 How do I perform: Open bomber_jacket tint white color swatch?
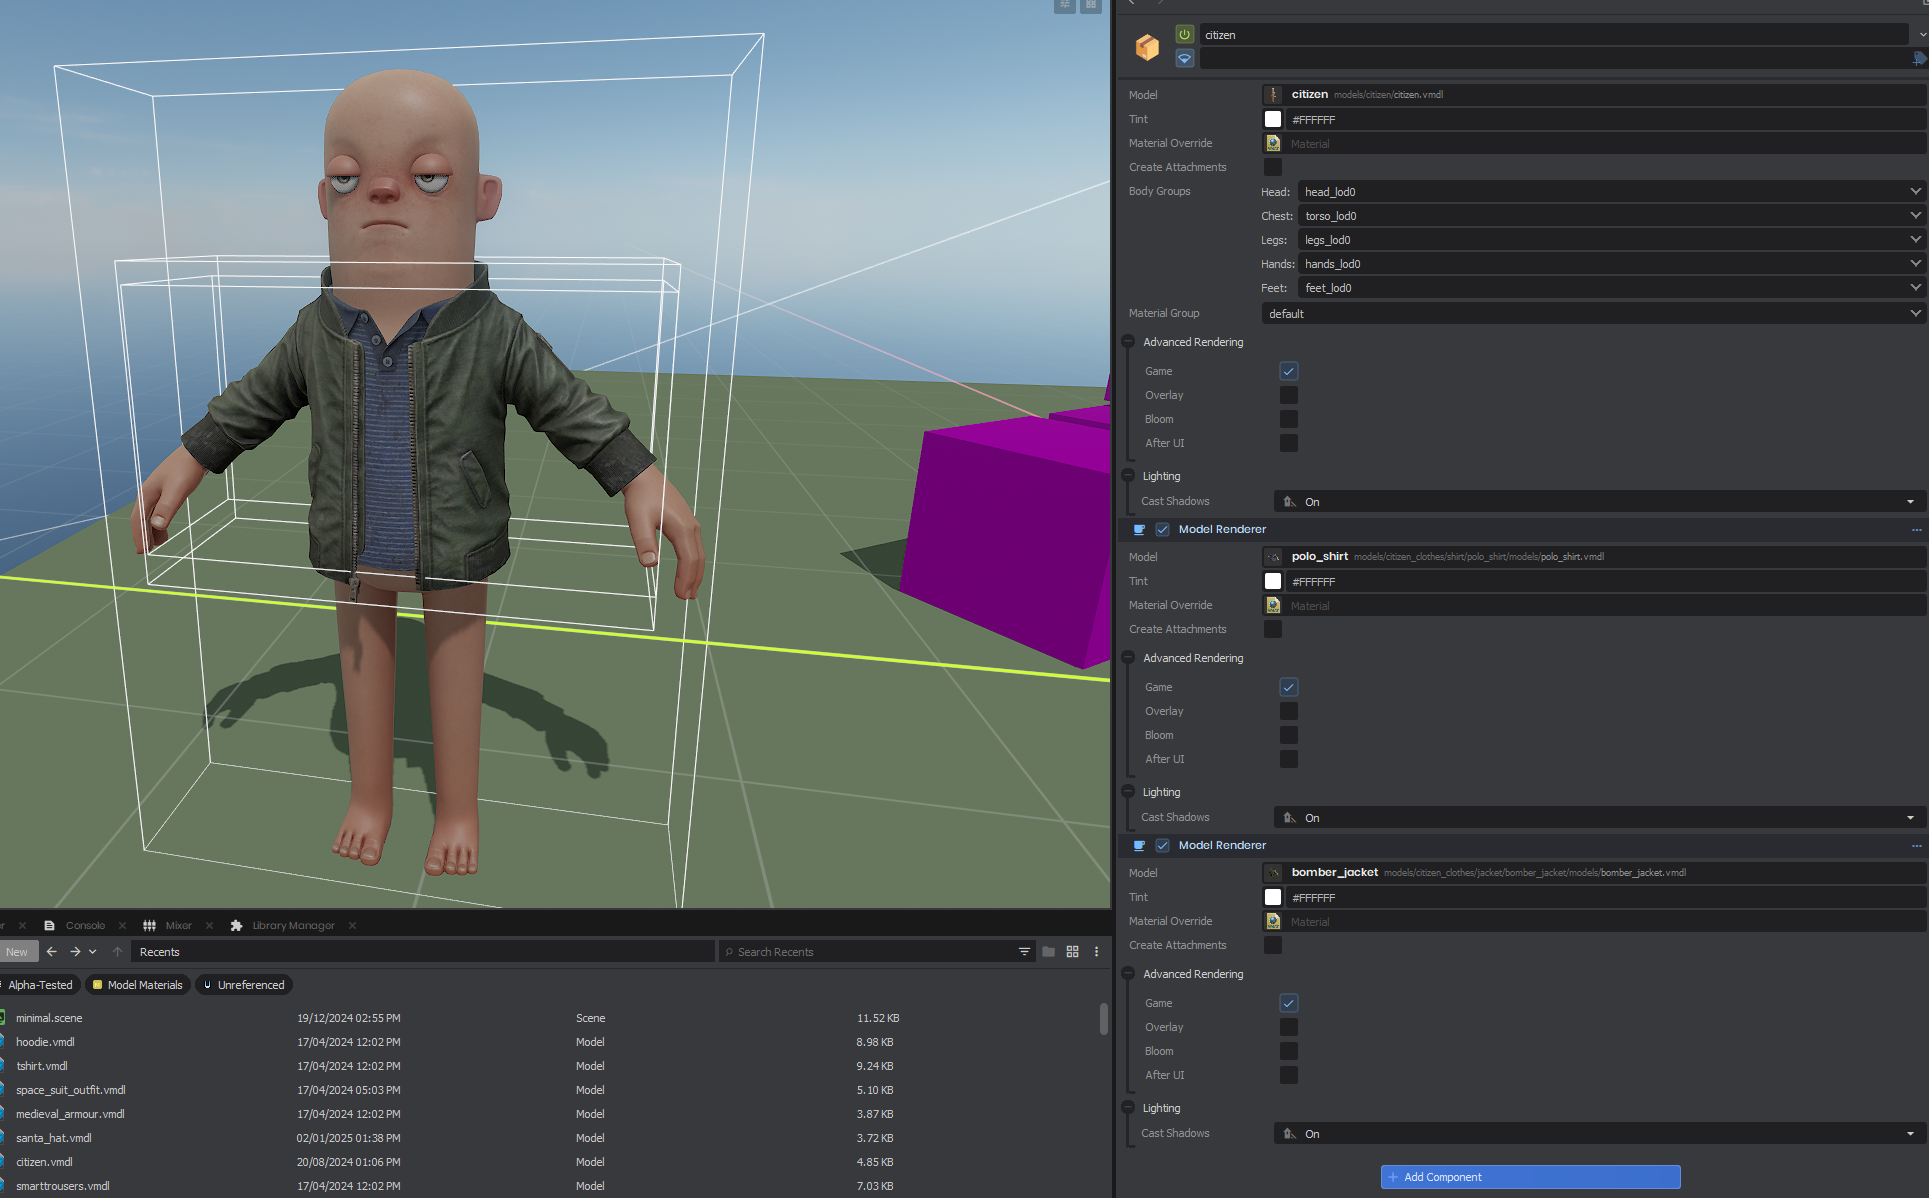[x=1272, y=898]
